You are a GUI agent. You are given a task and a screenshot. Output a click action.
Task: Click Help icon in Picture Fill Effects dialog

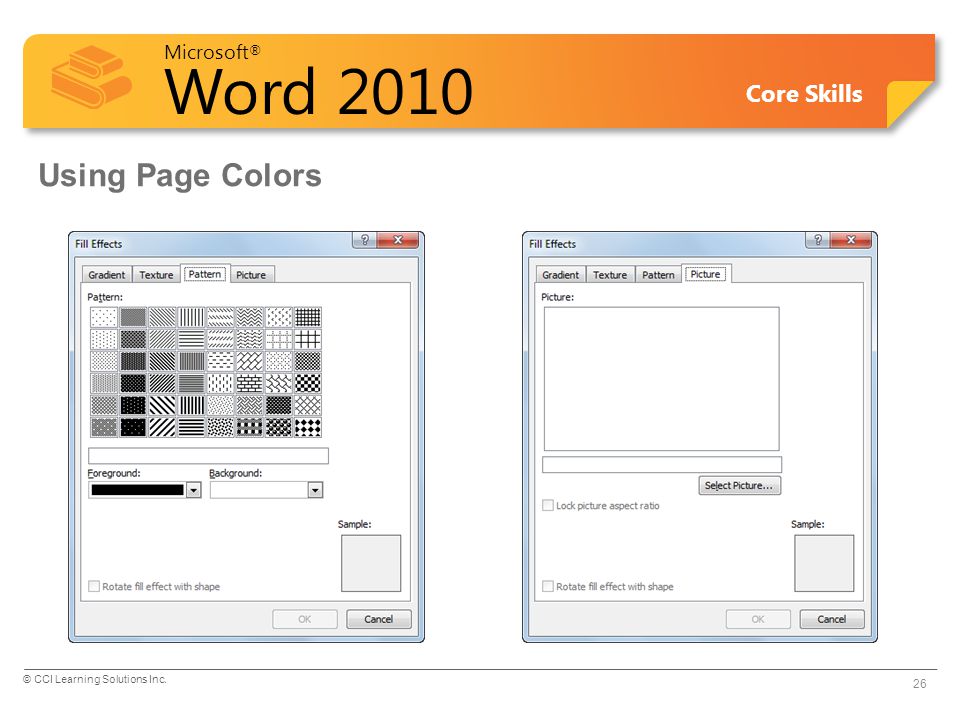[817, 240]
